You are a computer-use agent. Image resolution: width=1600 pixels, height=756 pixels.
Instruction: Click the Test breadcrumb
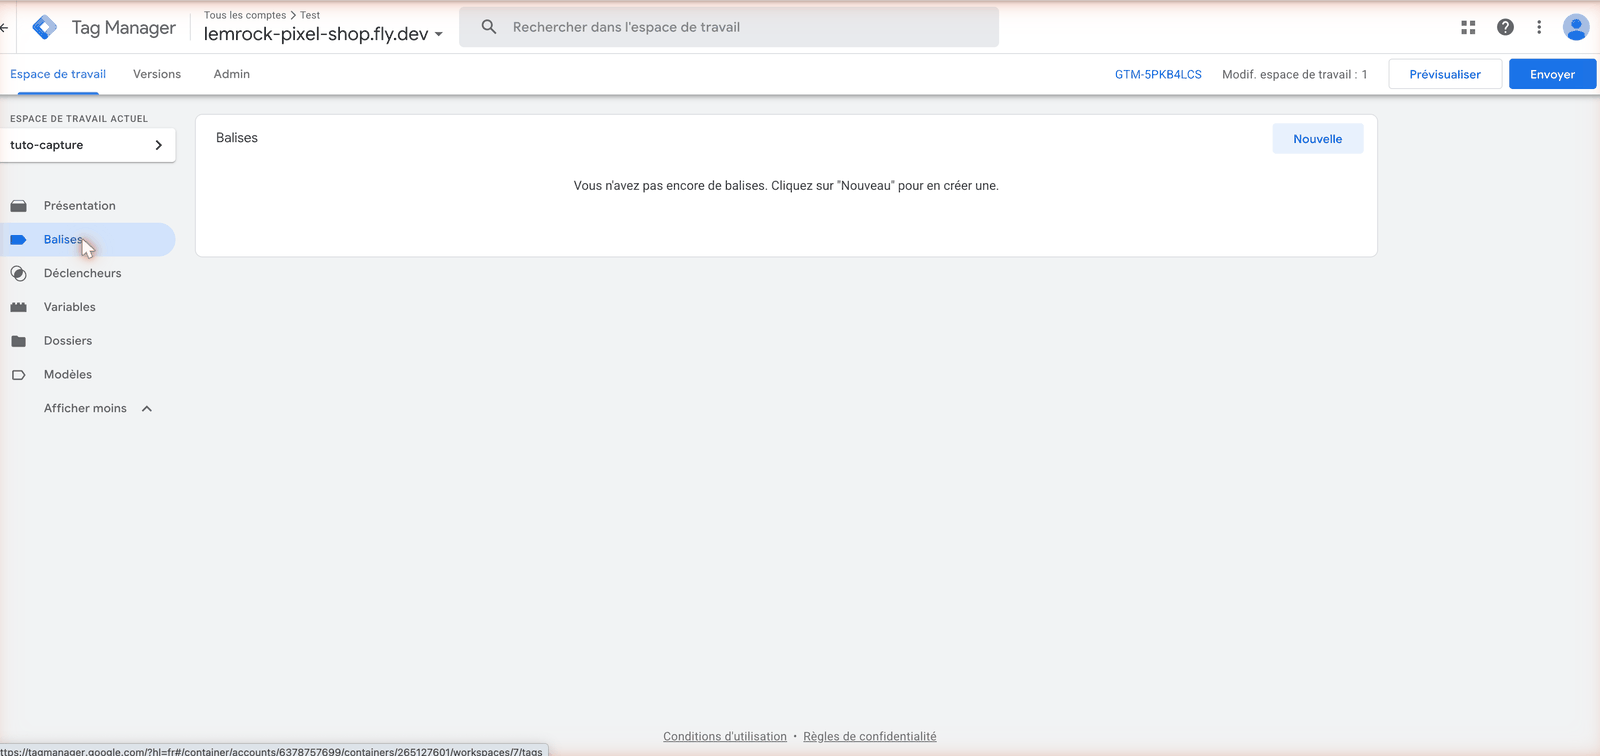click(310, 15)
